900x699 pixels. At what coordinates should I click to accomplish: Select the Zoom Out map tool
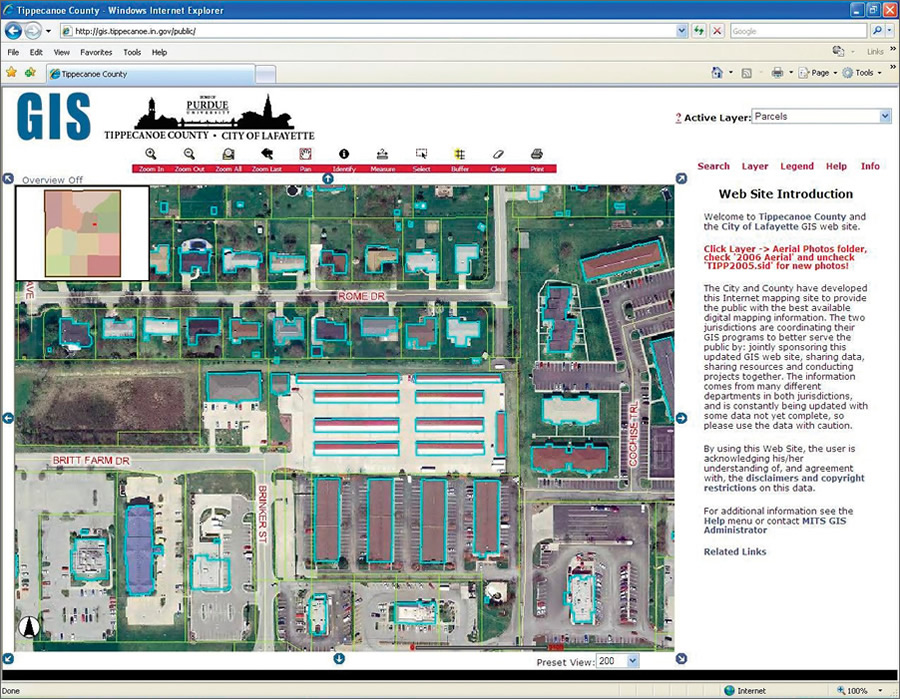[x=189, y=154]
